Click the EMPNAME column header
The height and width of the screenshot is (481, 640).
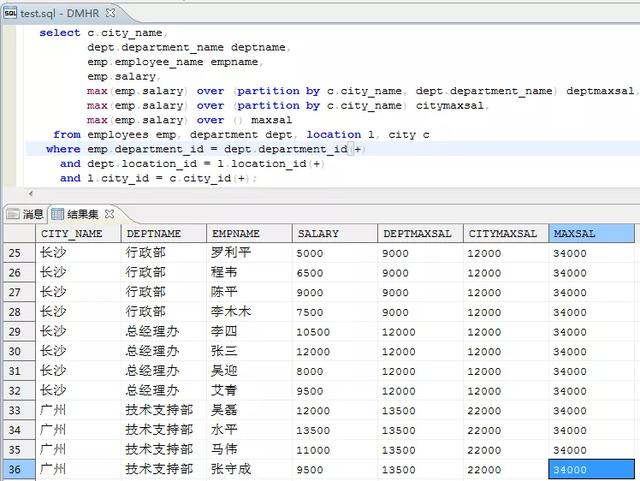tap(249, 234)
